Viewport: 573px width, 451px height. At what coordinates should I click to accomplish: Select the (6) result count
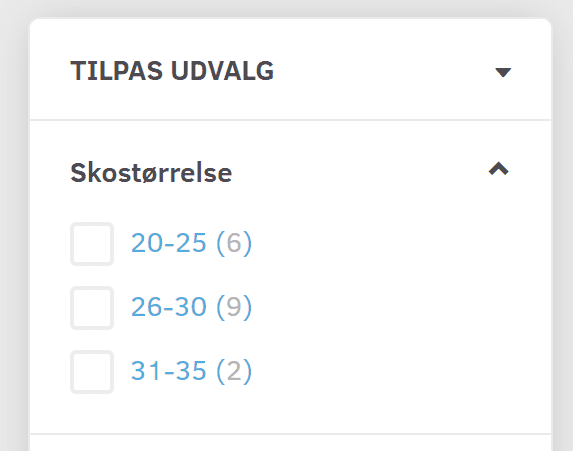[x=234, y=243]
